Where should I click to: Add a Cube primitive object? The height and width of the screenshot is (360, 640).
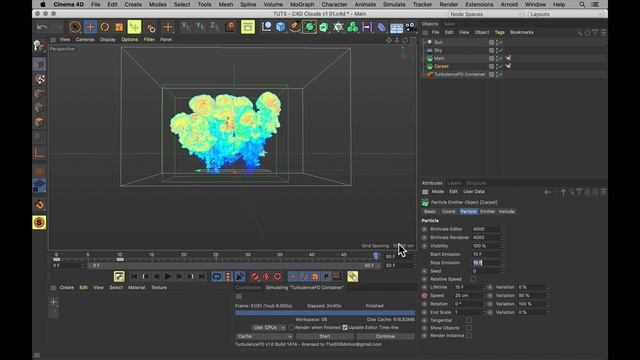pos(280,27)
